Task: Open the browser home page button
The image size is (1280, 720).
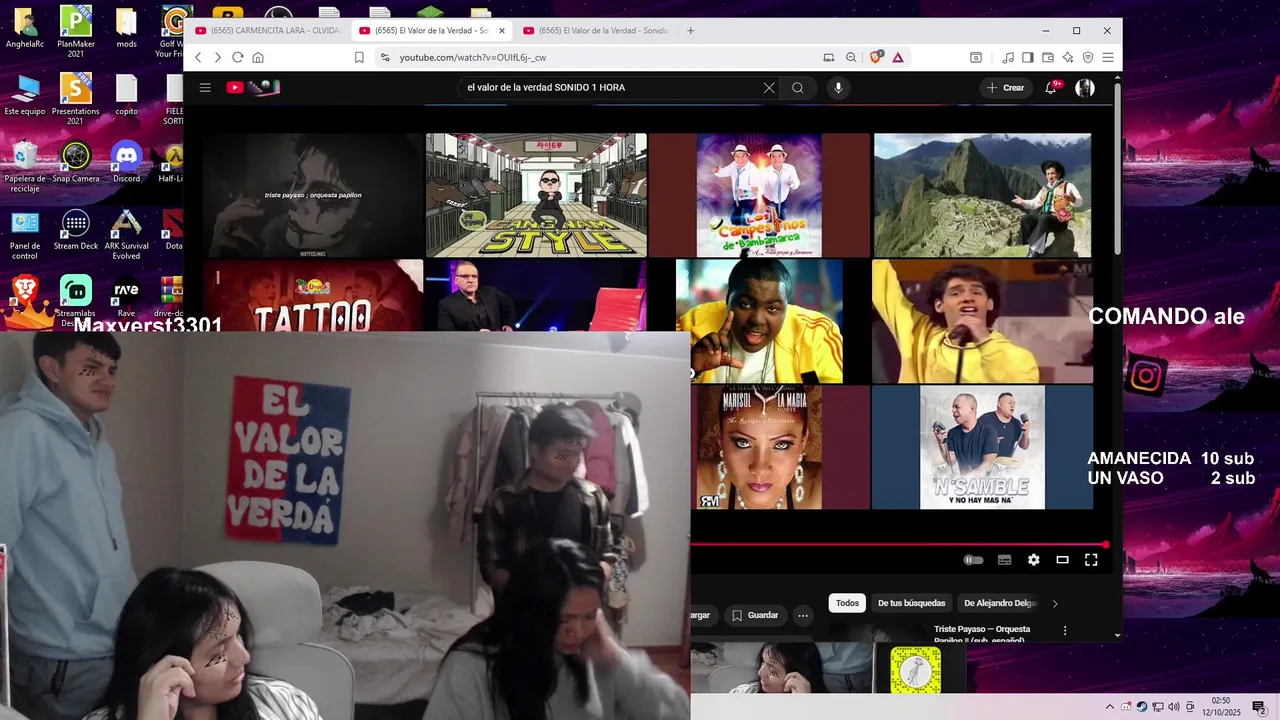Action: 258,58
